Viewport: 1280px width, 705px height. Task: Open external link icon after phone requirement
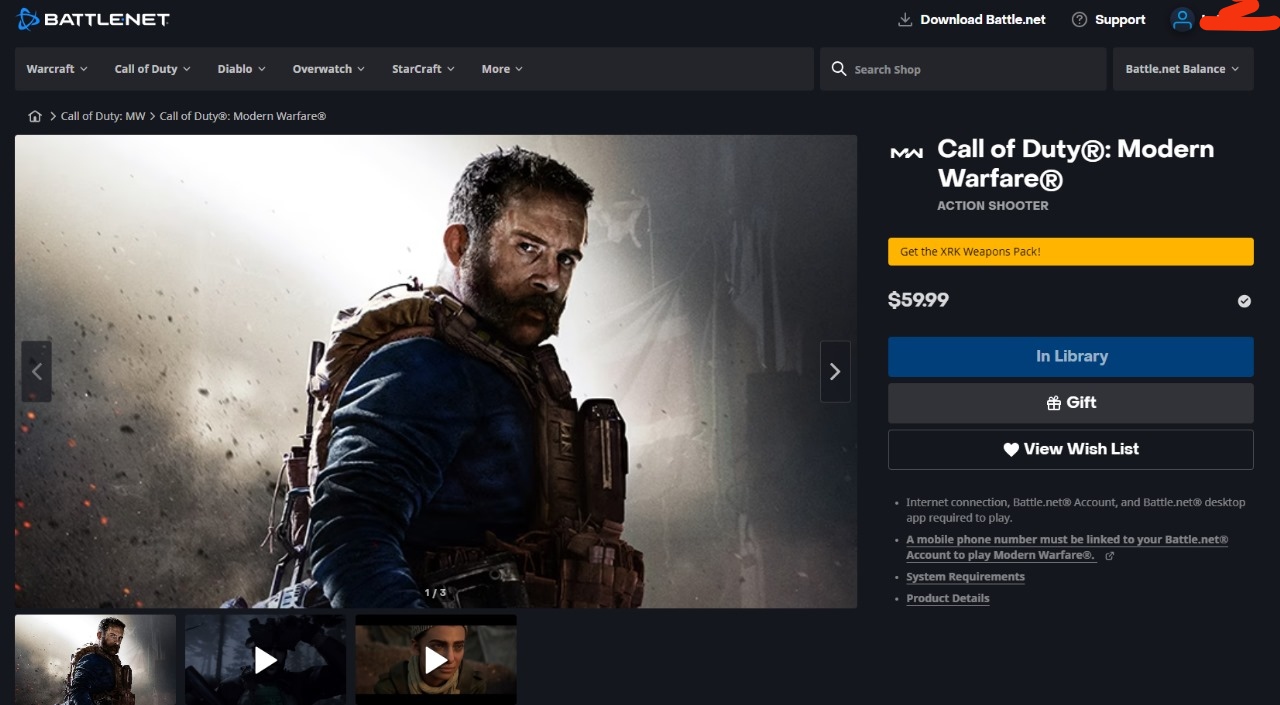1109,556
